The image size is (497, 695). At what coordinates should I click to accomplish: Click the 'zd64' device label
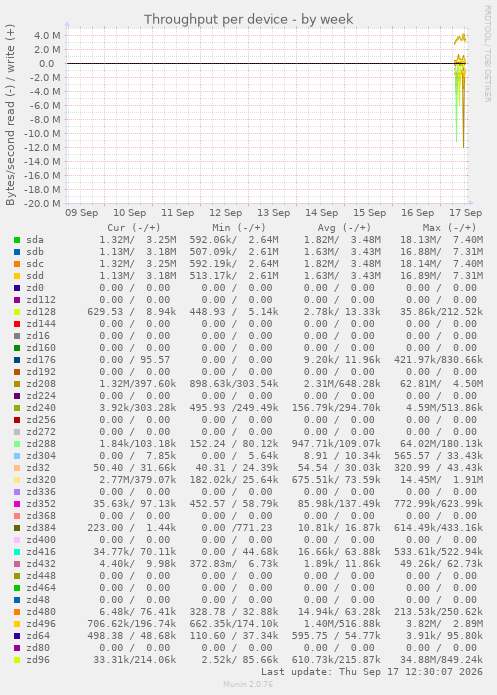coord(38,636)
